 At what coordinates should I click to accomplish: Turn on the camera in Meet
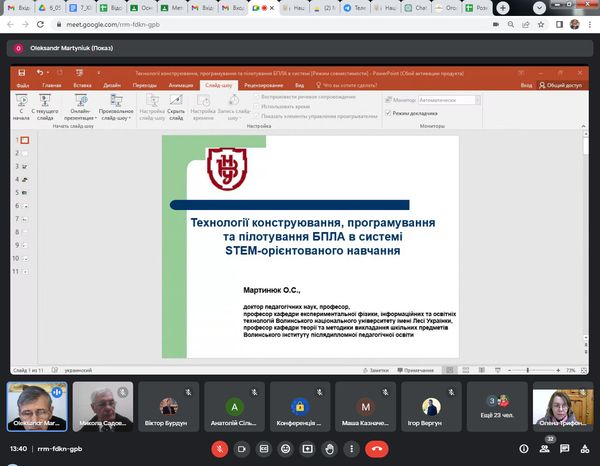[x=242, y=449]
